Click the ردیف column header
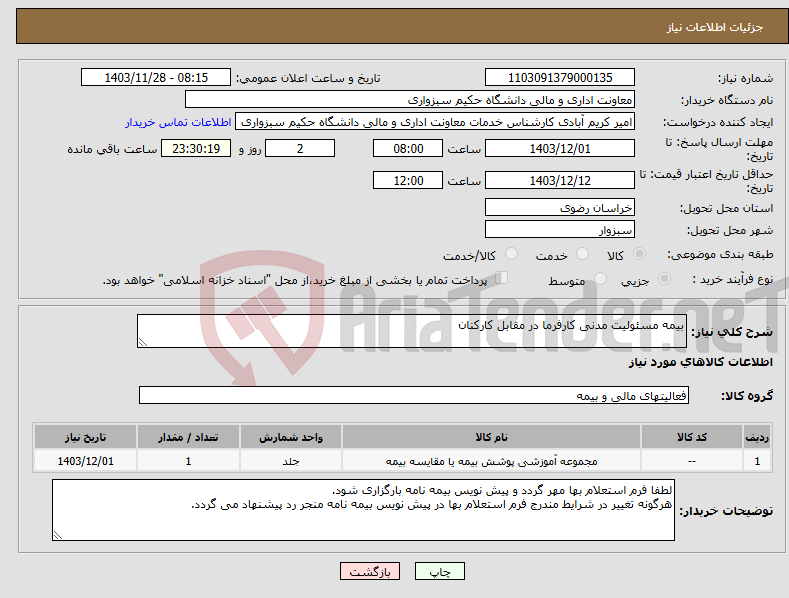789x598 pixels. (x=757, y=437)
